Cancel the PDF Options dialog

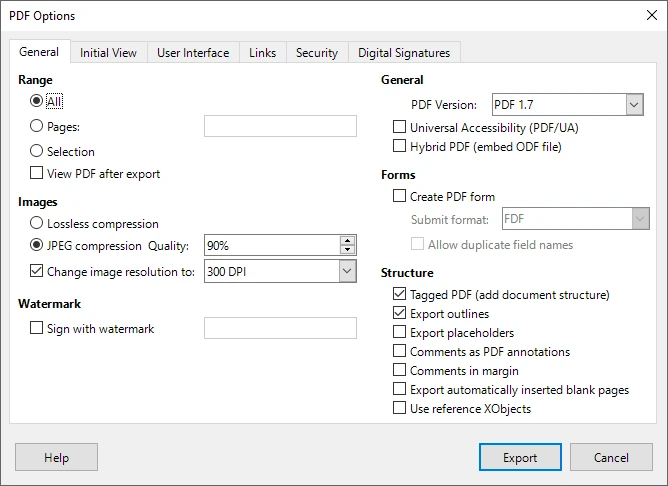pyautogui.click(x=611, y=457)
